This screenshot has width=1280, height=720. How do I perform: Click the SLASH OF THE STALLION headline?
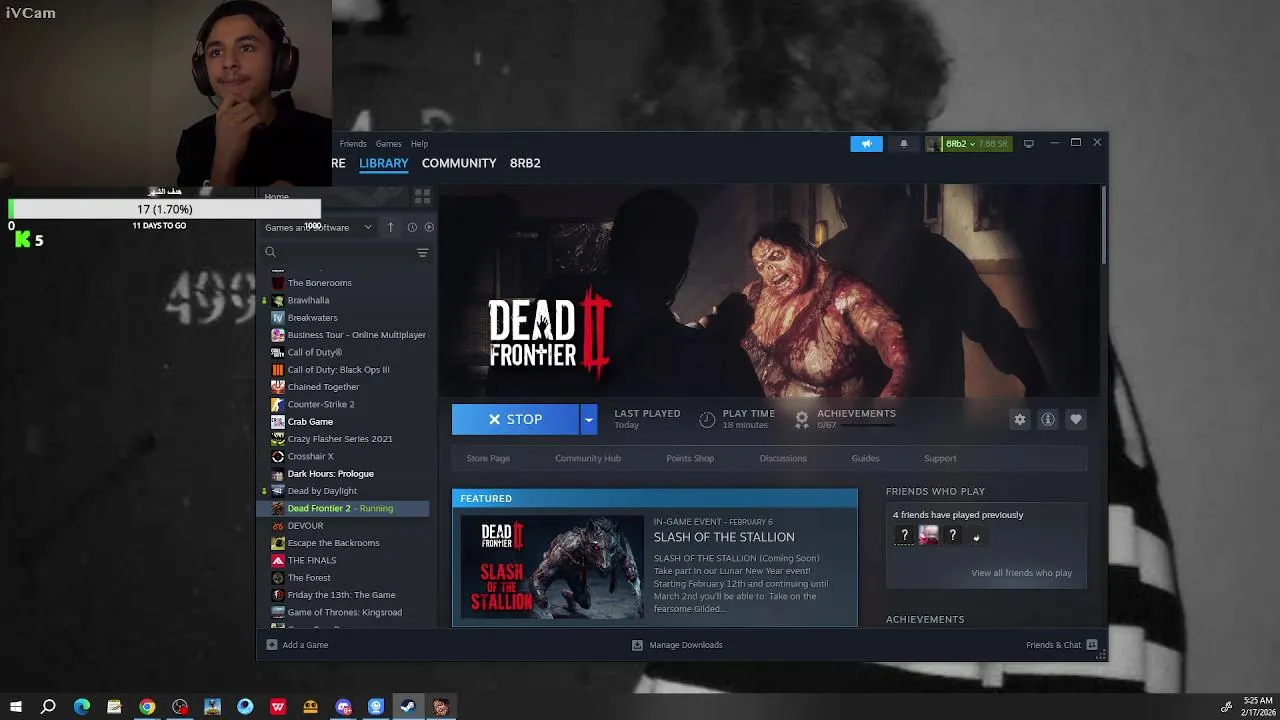pos(724,537)
